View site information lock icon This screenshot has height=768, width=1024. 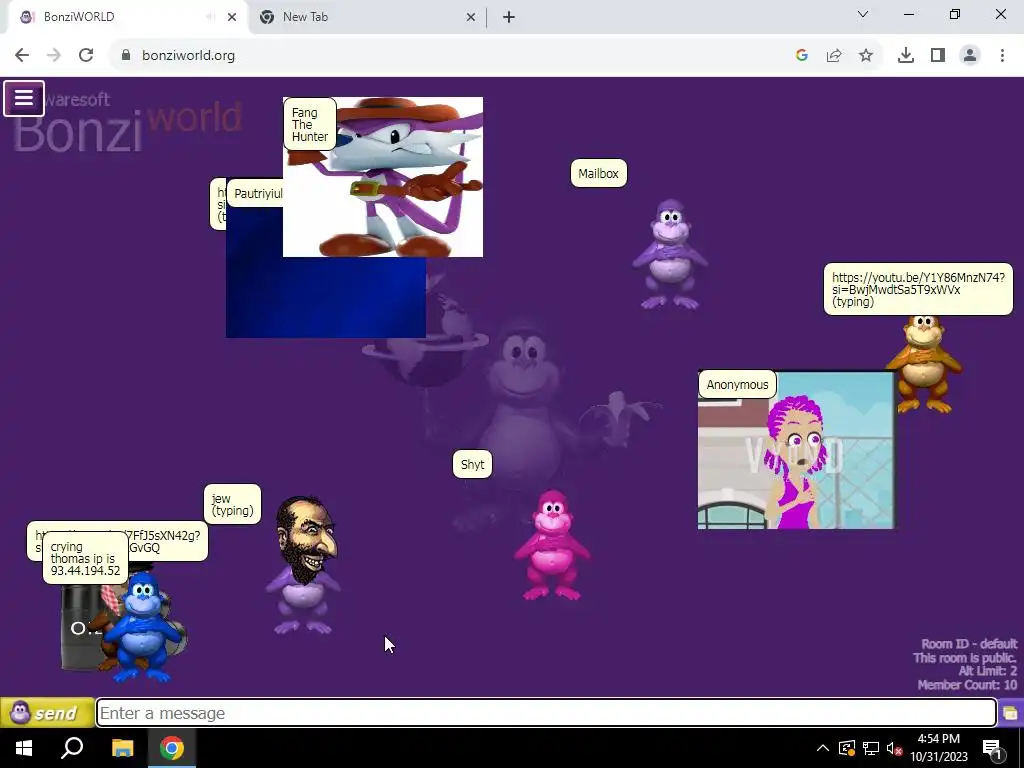click(x=126, y=55)
